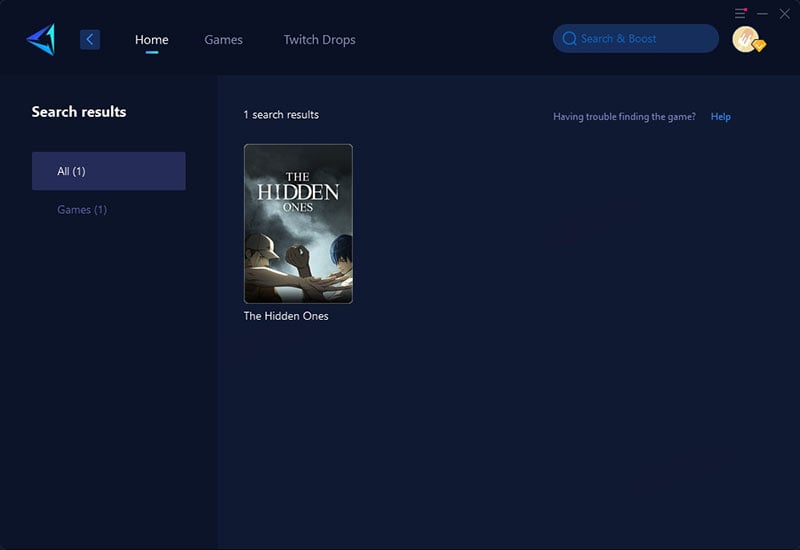Select the All (1) filter
800x550 pixels.
pos(109,171)
